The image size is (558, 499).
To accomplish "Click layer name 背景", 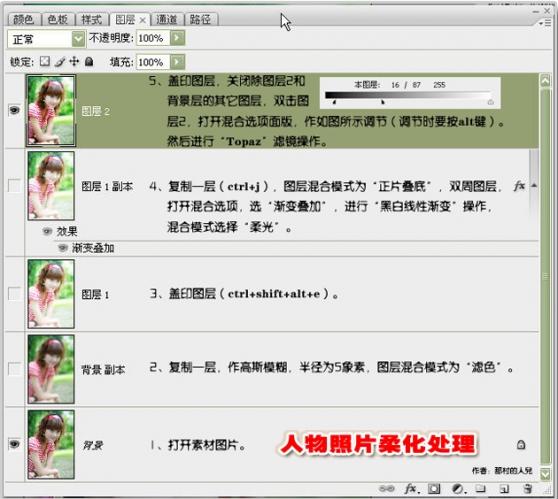I will 93,445.
